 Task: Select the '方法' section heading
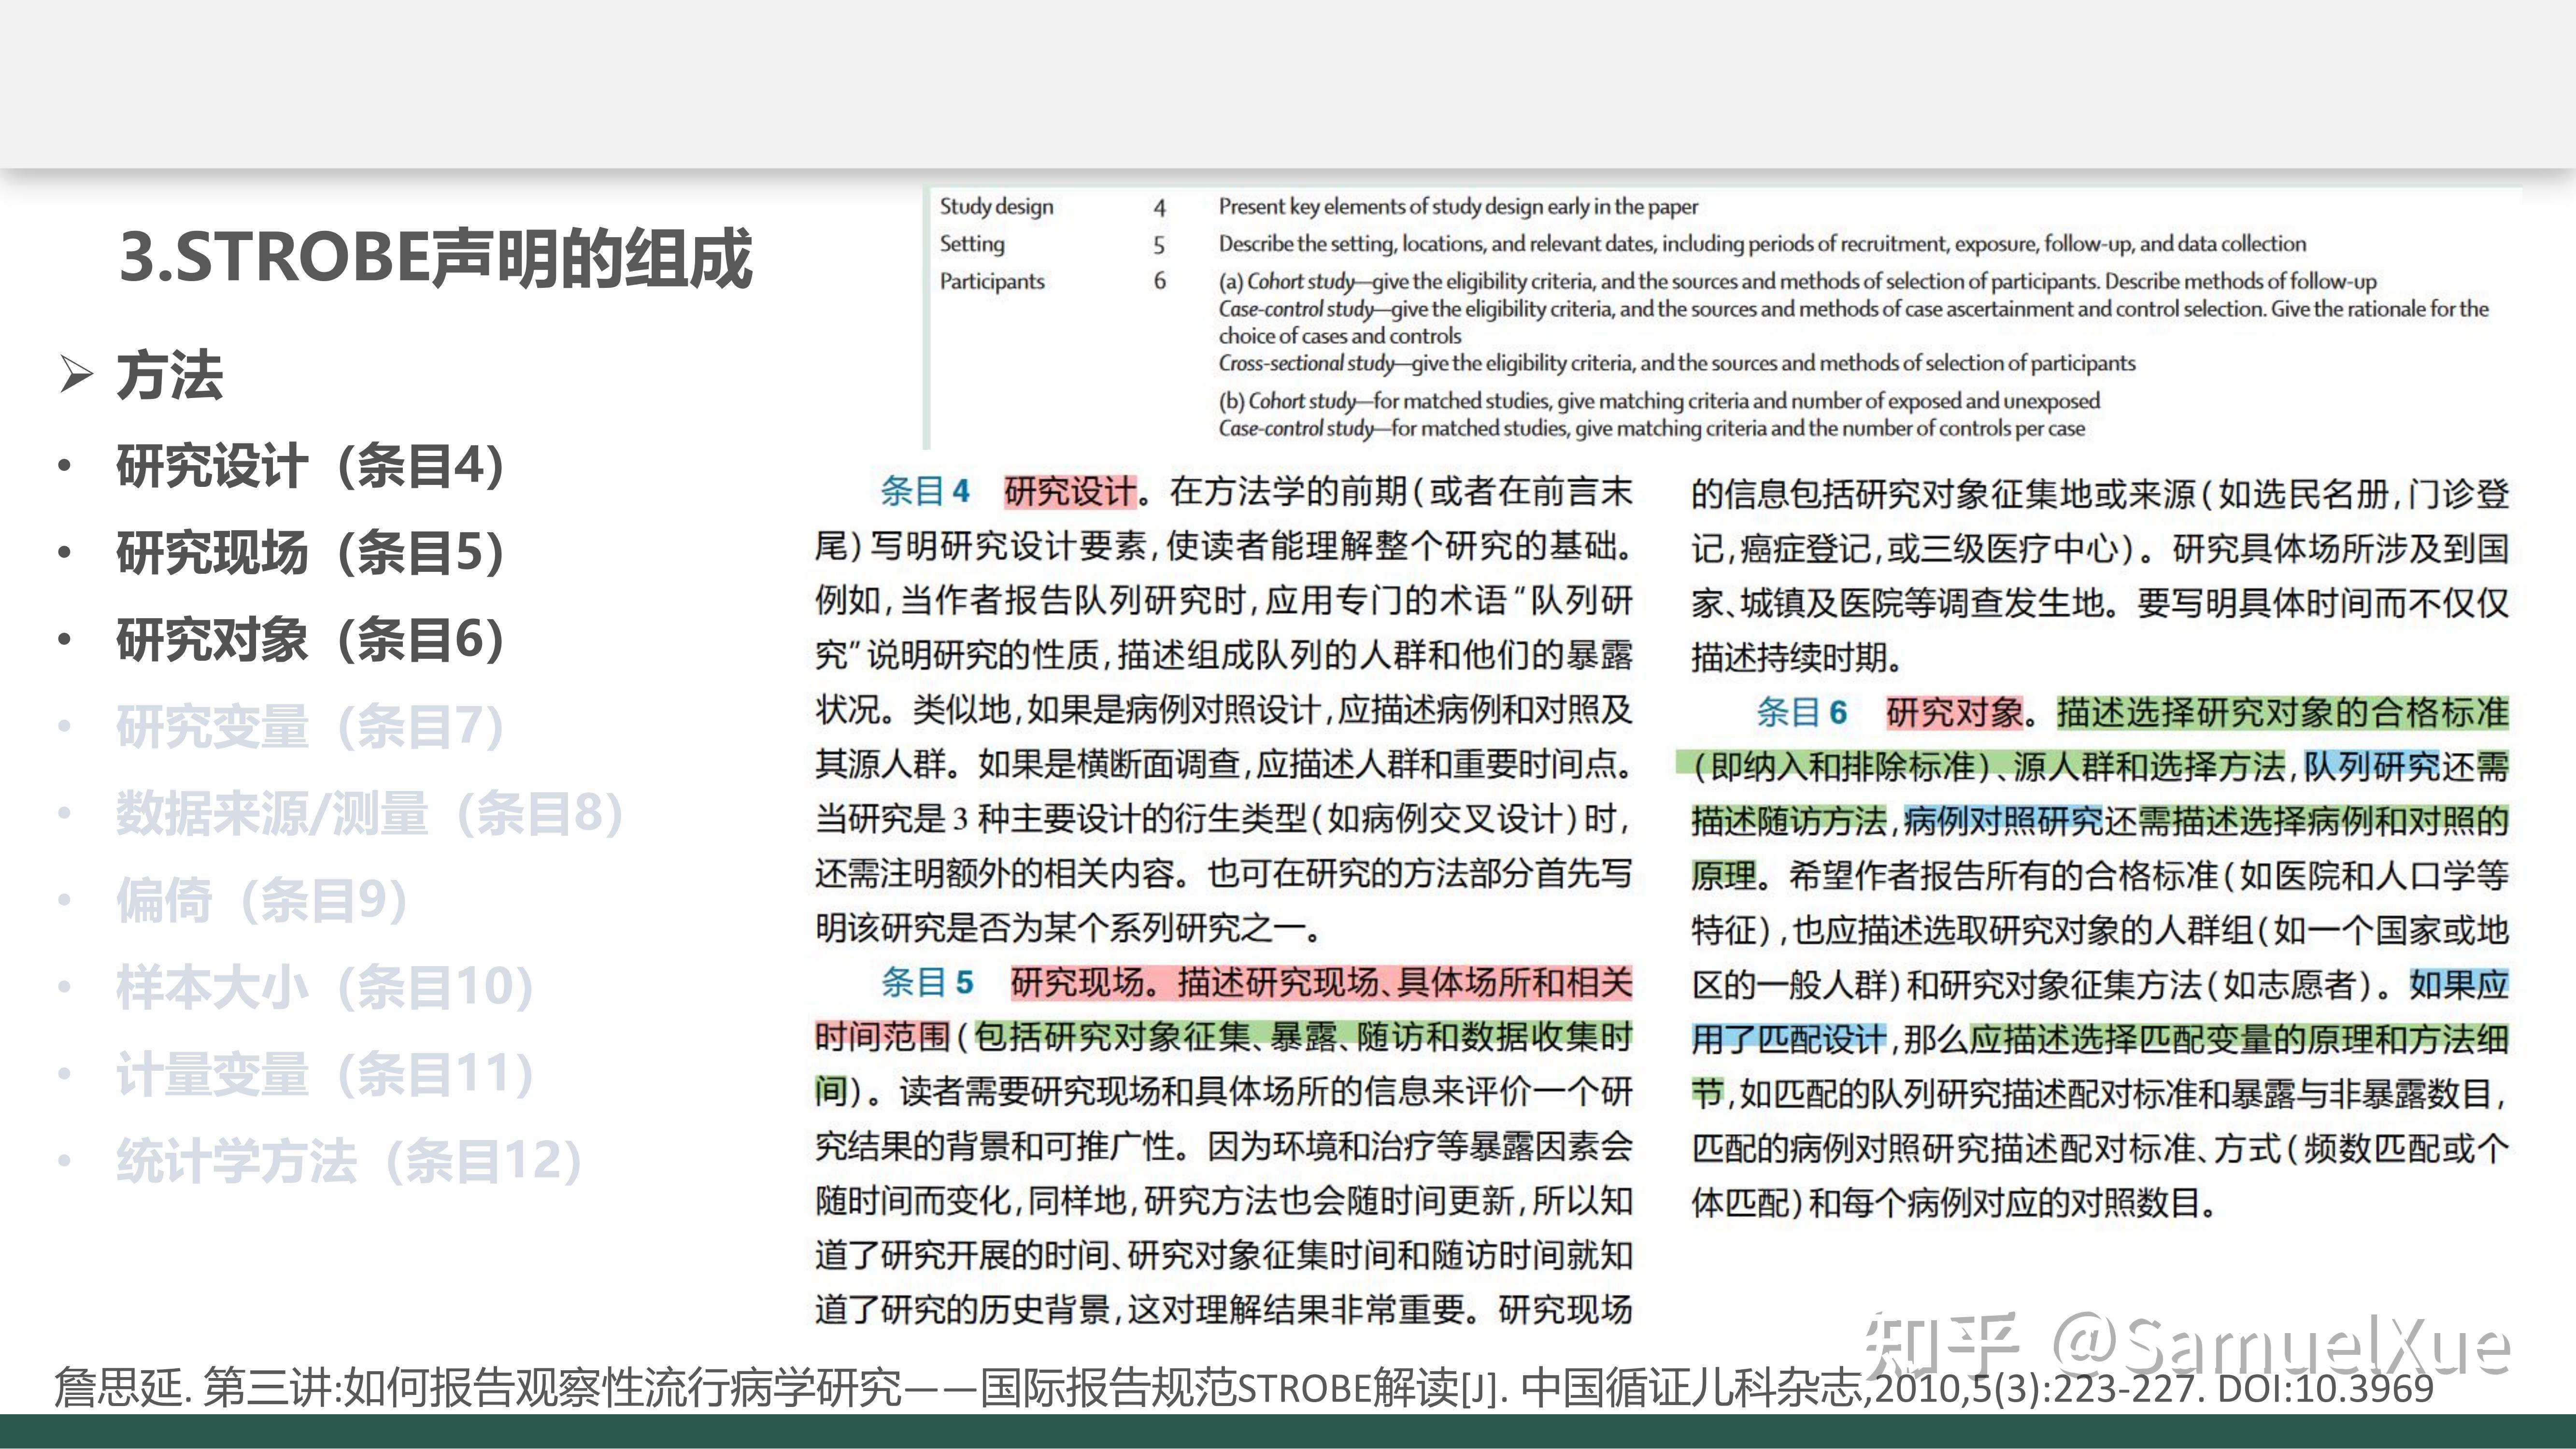pyautogui.click(x=170, y=375)
